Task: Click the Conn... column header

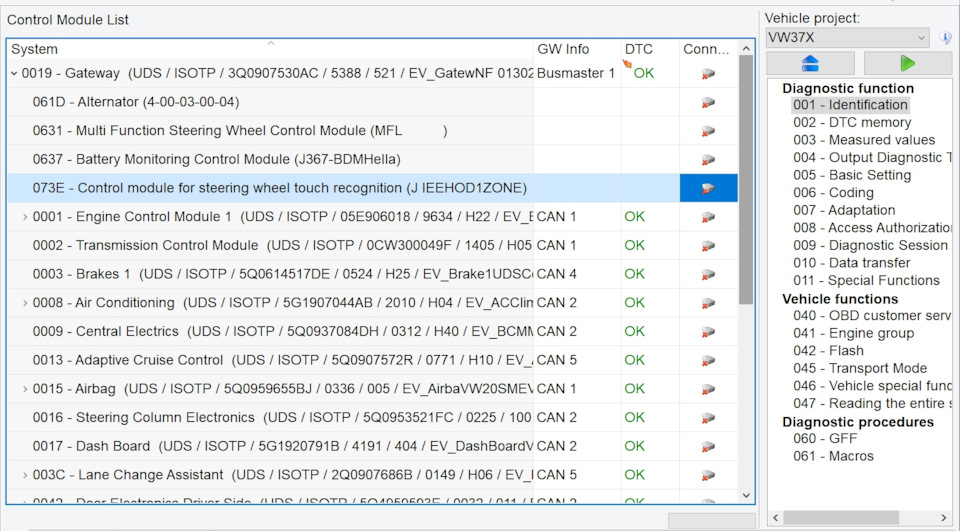Action: [x=708, y=49]
